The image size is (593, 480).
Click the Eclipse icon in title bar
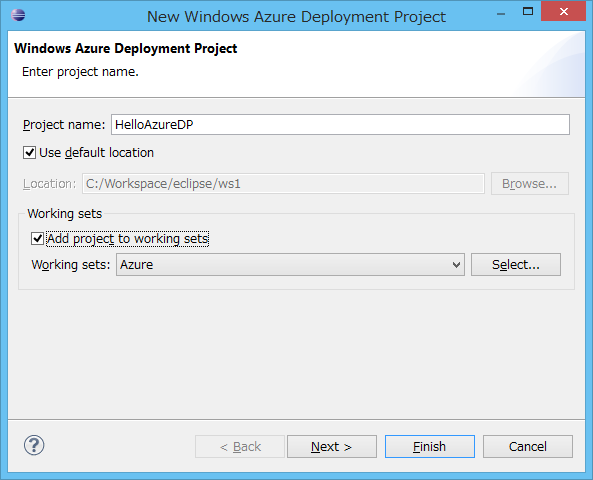pos(18,15)
